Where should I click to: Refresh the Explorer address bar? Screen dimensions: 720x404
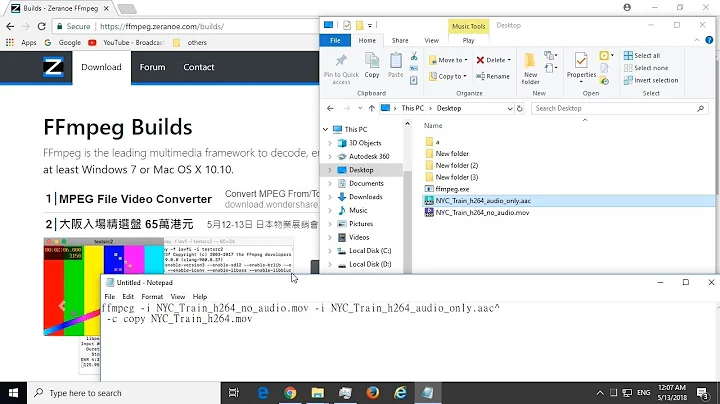click(520, 108)
